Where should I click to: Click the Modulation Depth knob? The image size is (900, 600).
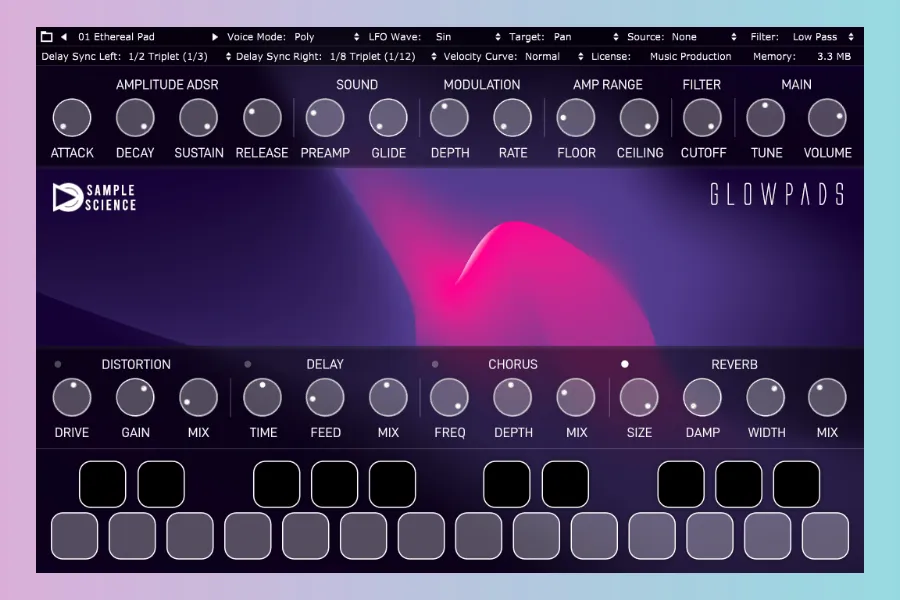(x=449, y=118)
